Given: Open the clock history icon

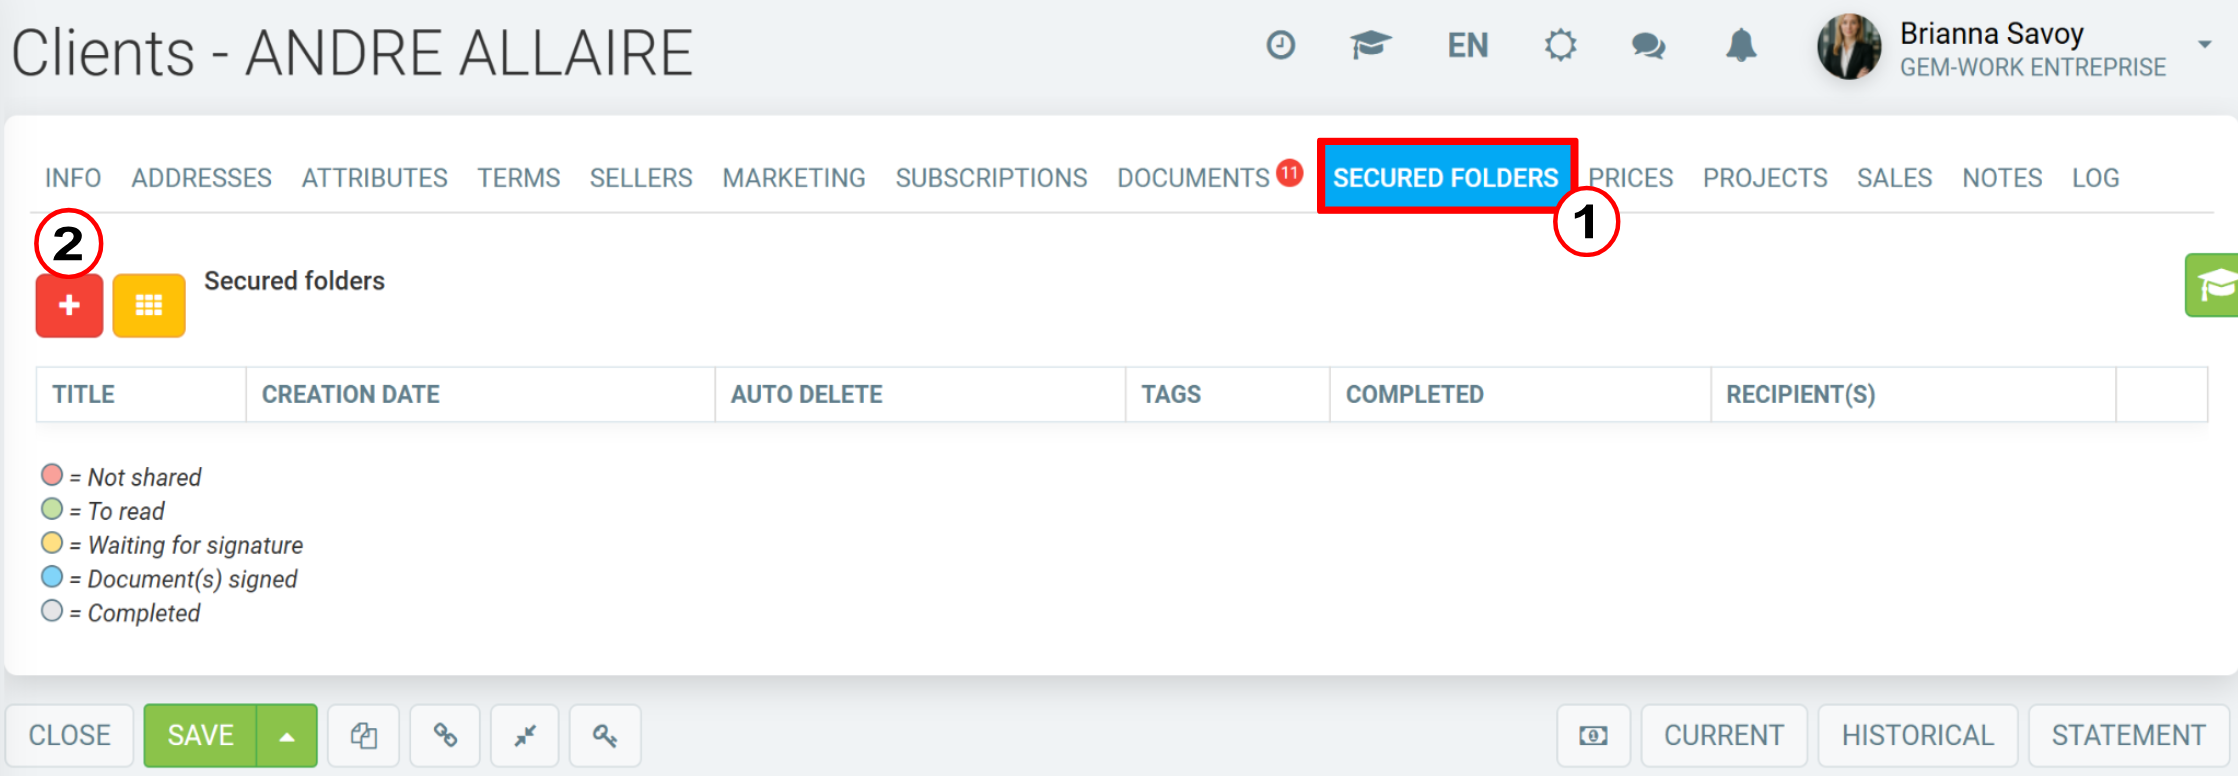Looking at the screenshot, I should click(1280, 45).
